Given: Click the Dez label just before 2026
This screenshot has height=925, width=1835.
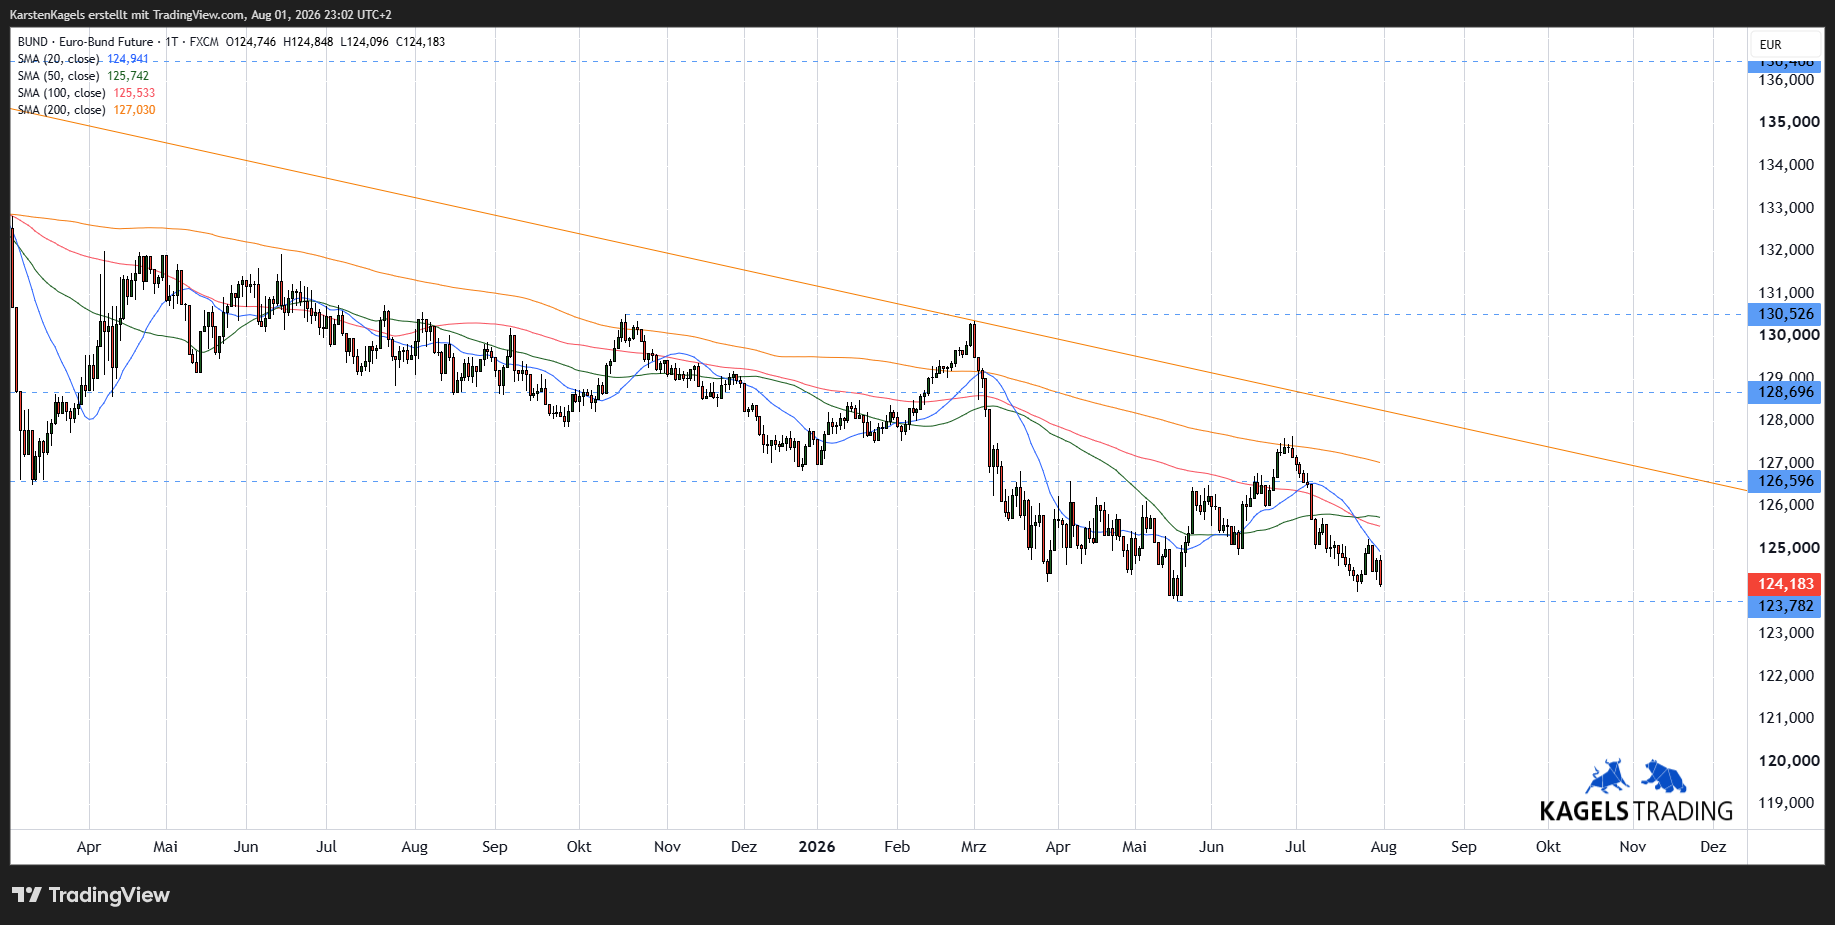Looking at the screenshot, I should (744, 847).
